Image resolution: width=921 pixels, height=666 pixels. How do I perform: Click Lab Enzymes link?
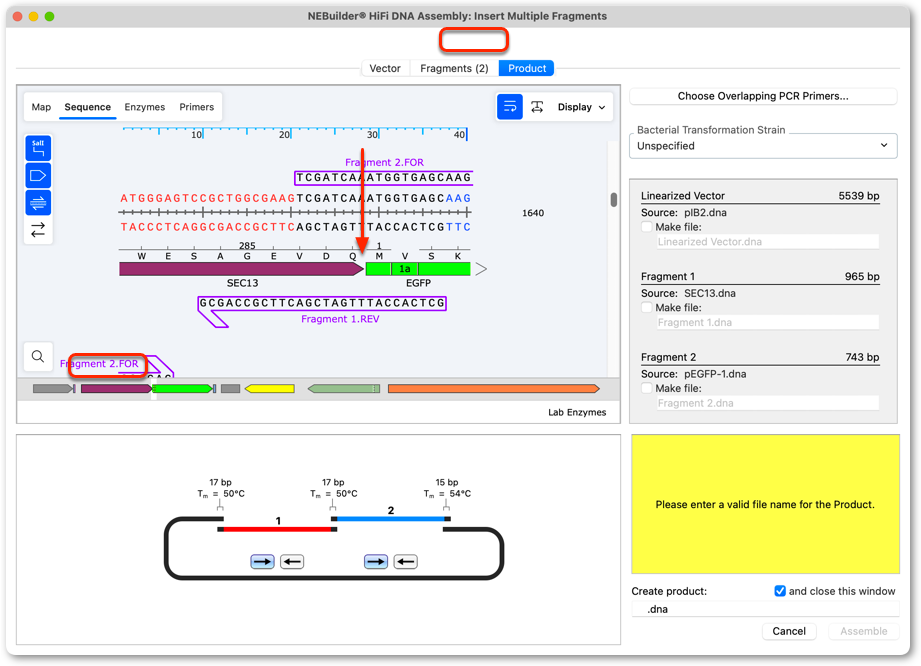(577, 412)
